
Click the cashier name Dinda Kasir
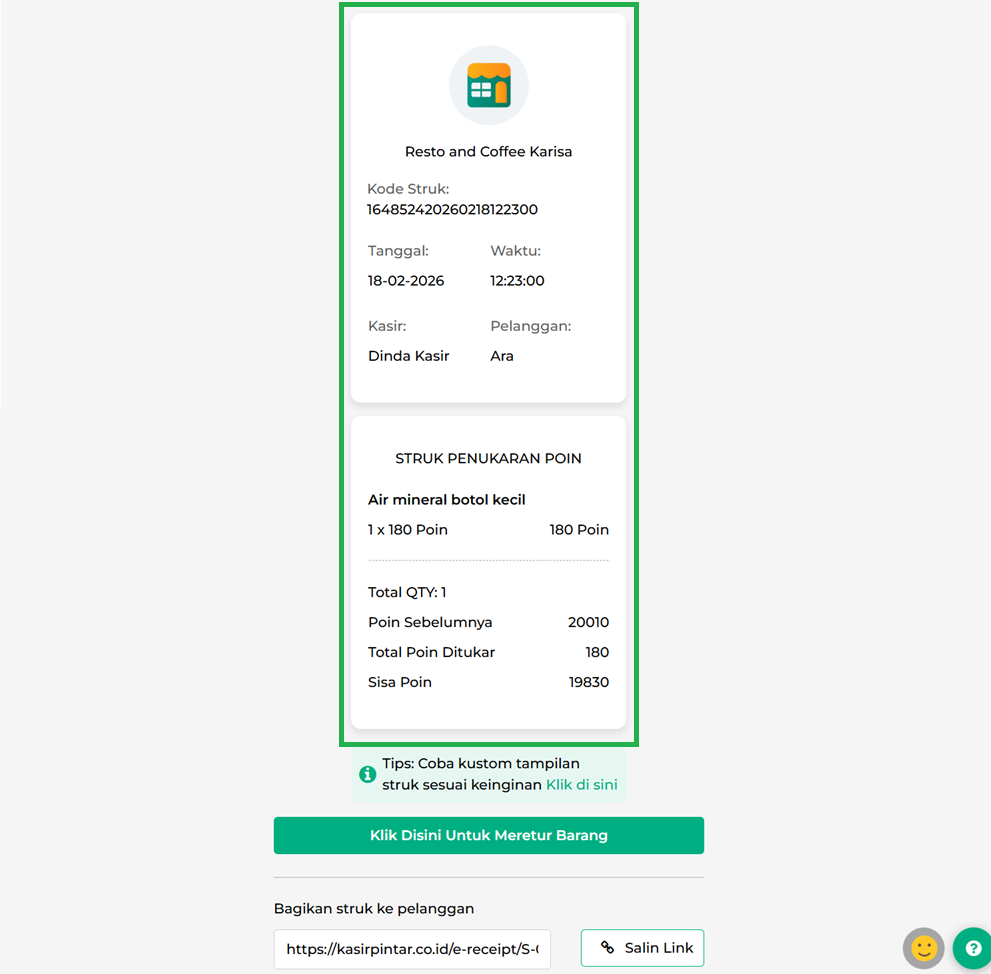pyautogui.click(x=408, y=356)
